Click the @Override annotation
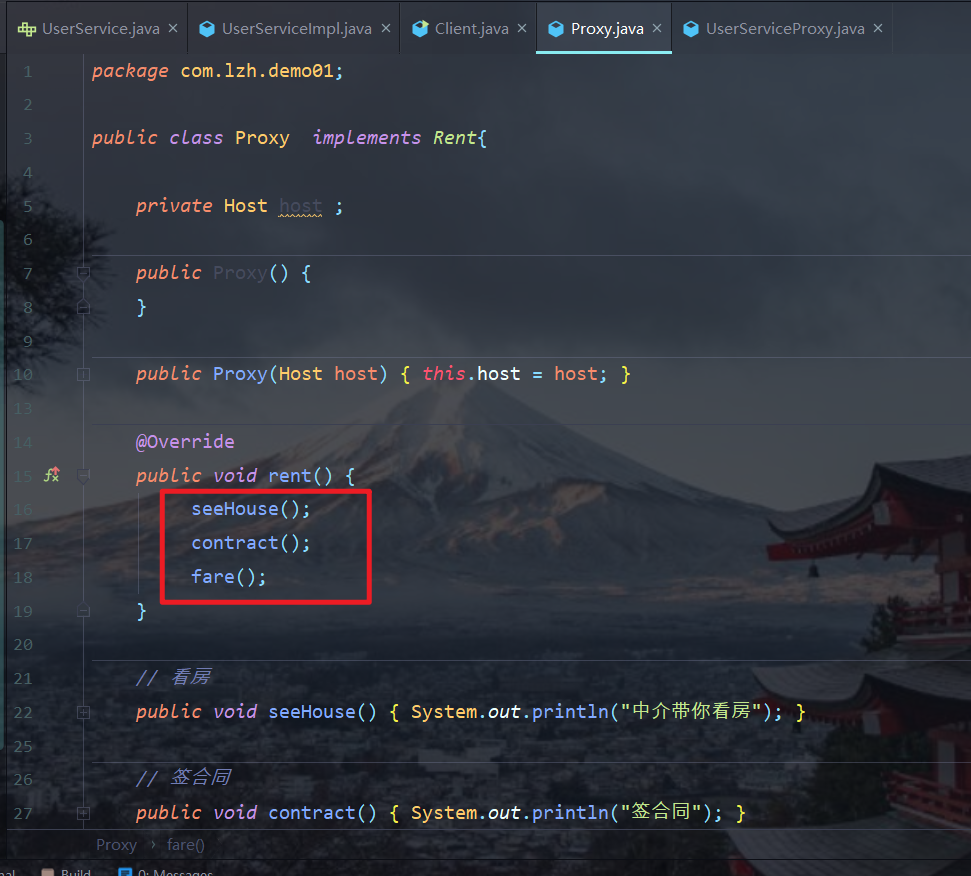The image size is (971, 876). pos(185,441)
